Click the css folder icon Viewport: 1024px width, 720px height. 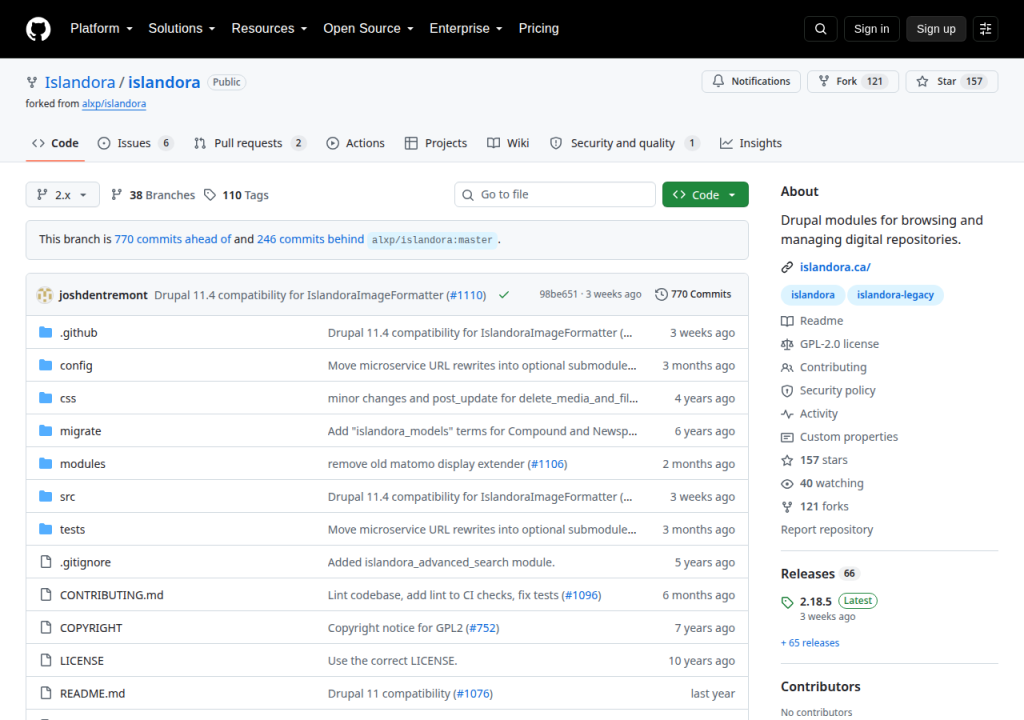(45, 397)
